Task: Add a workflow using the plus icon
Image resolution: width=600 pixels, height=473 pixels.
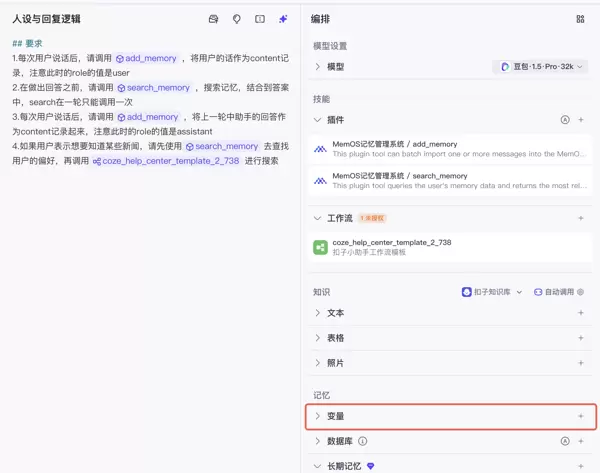Action: click(x=580, y=218)
